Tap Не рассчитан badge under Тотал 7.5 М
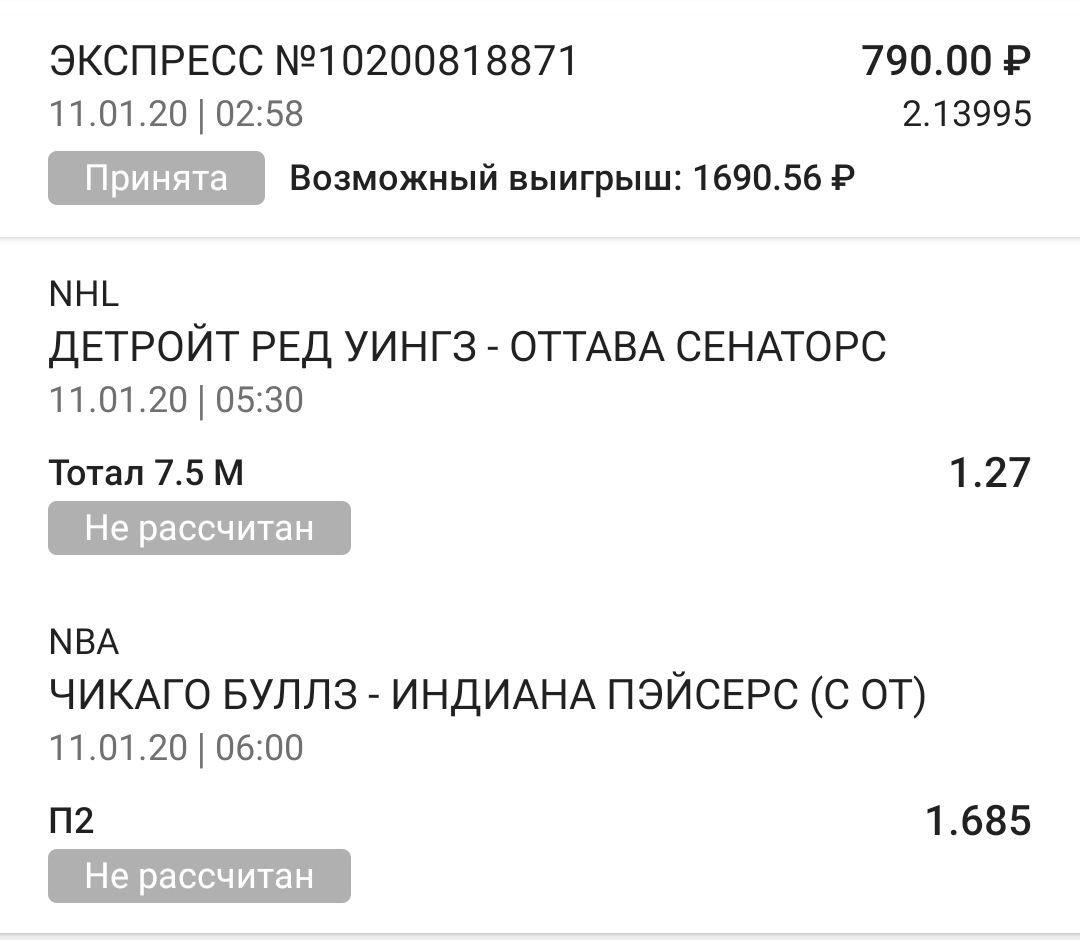1080x940 pixels. click(x=199, y=528)
